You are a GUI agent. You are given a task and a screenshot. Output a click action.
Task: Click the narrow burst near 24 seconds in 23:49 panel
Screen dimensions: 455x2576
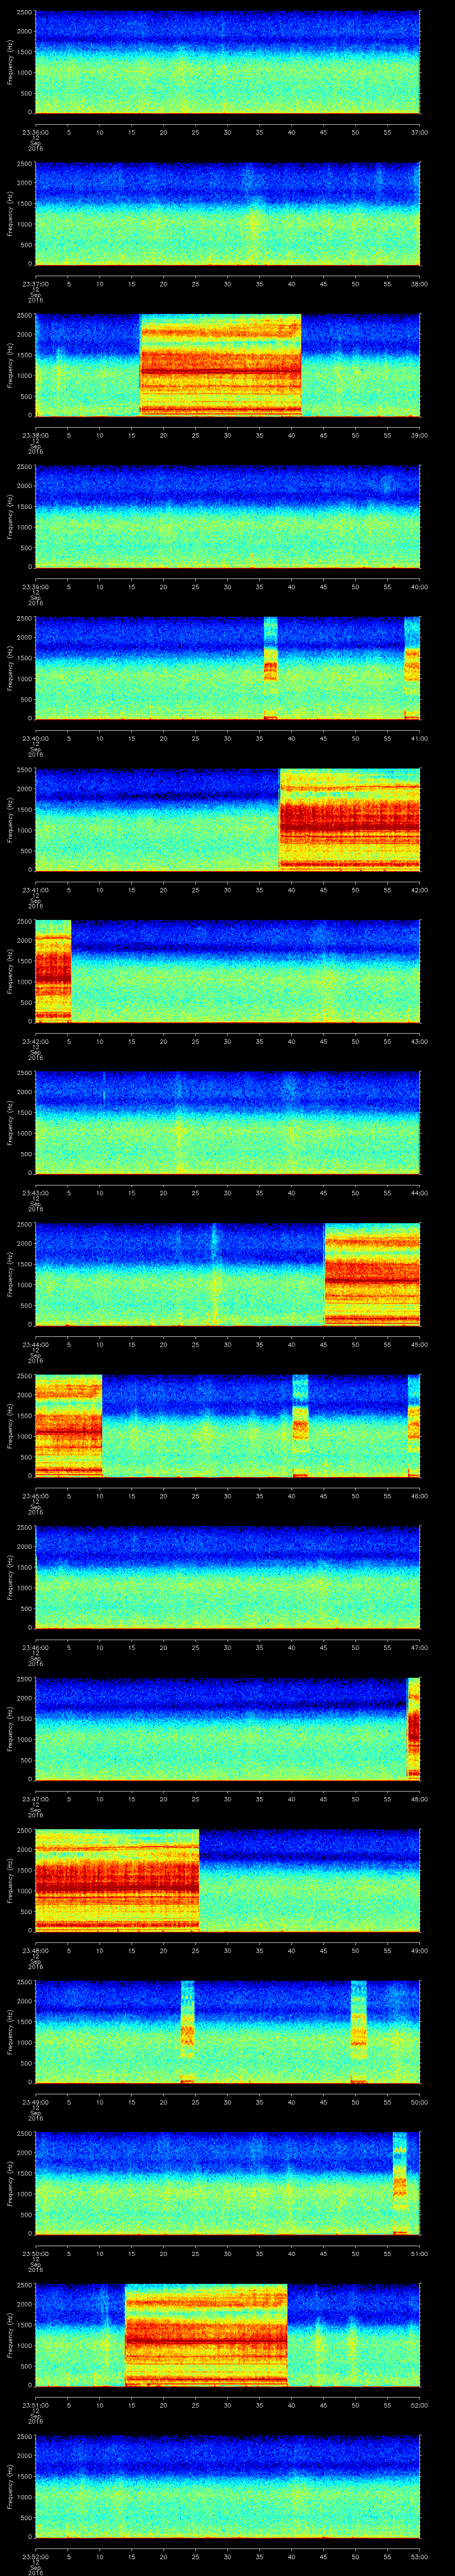click(x=187, y=2031)
